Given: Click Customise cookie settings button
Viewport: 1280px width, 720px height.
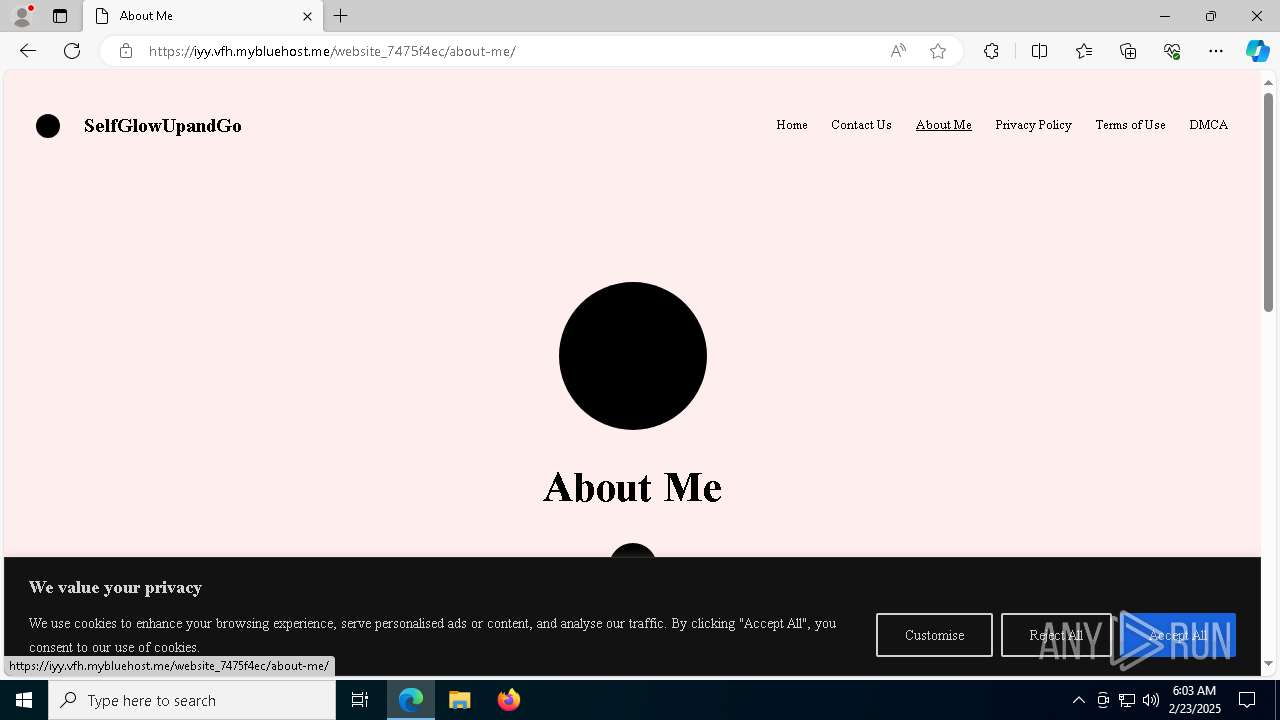Looking at the screenshot, I should click(934, 635).
